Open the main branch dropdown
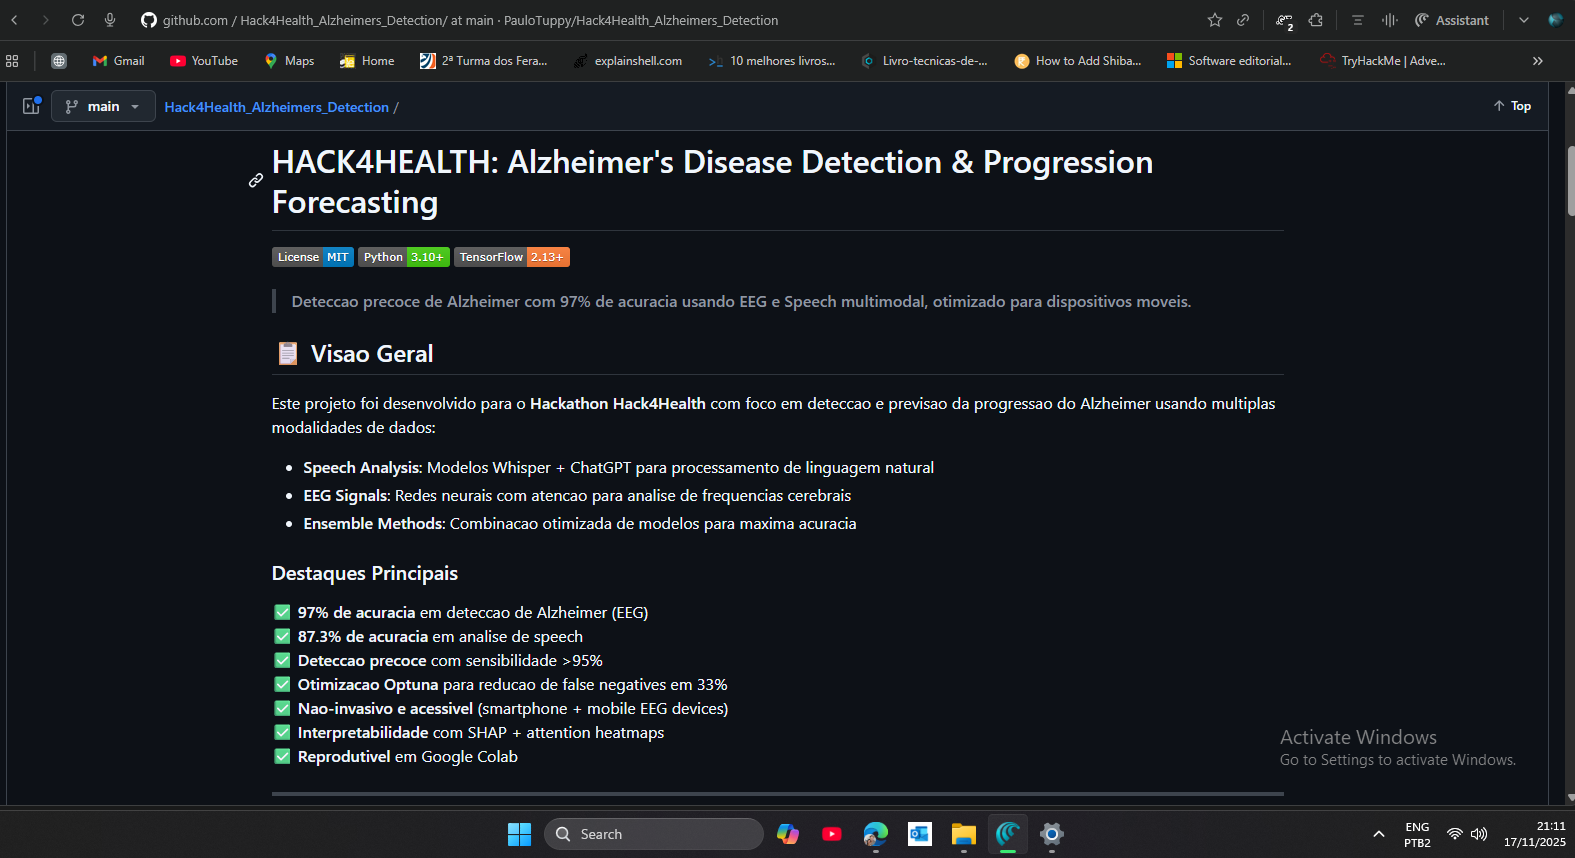 point(104,106)
